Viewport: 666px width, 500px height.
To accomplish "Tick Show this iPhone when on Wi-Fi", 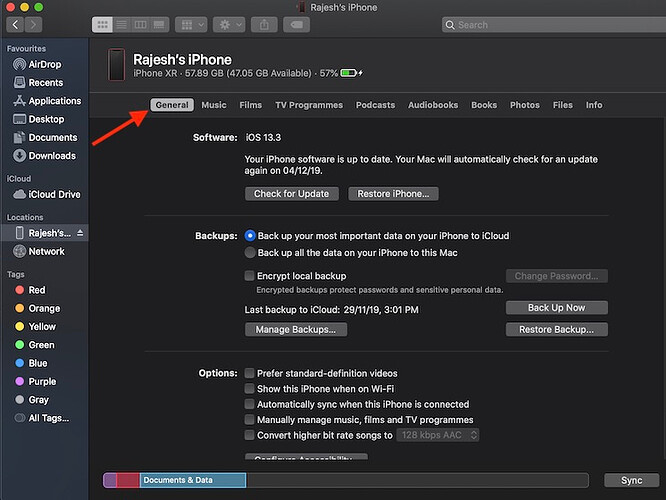I will tap(250, 389).
